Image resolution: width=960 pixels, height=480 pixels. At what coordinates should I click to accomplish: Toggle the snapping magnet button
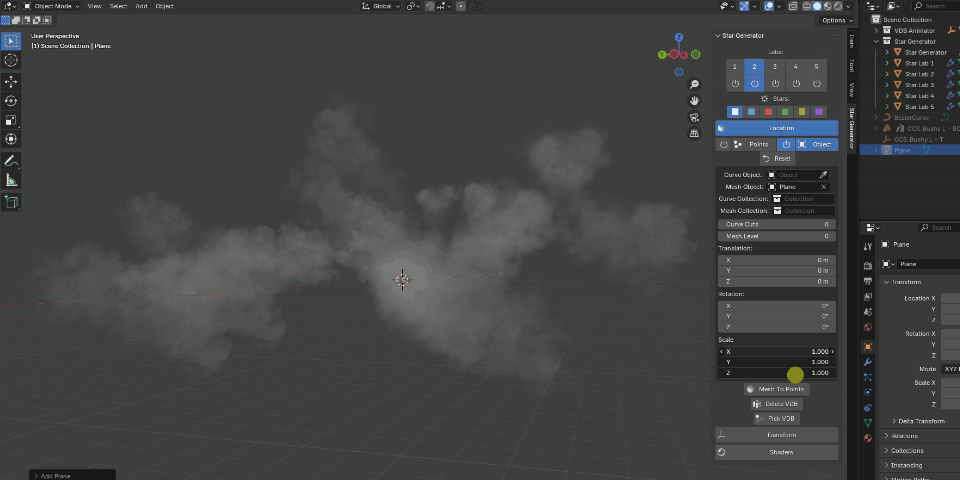(x=430, y=6)
